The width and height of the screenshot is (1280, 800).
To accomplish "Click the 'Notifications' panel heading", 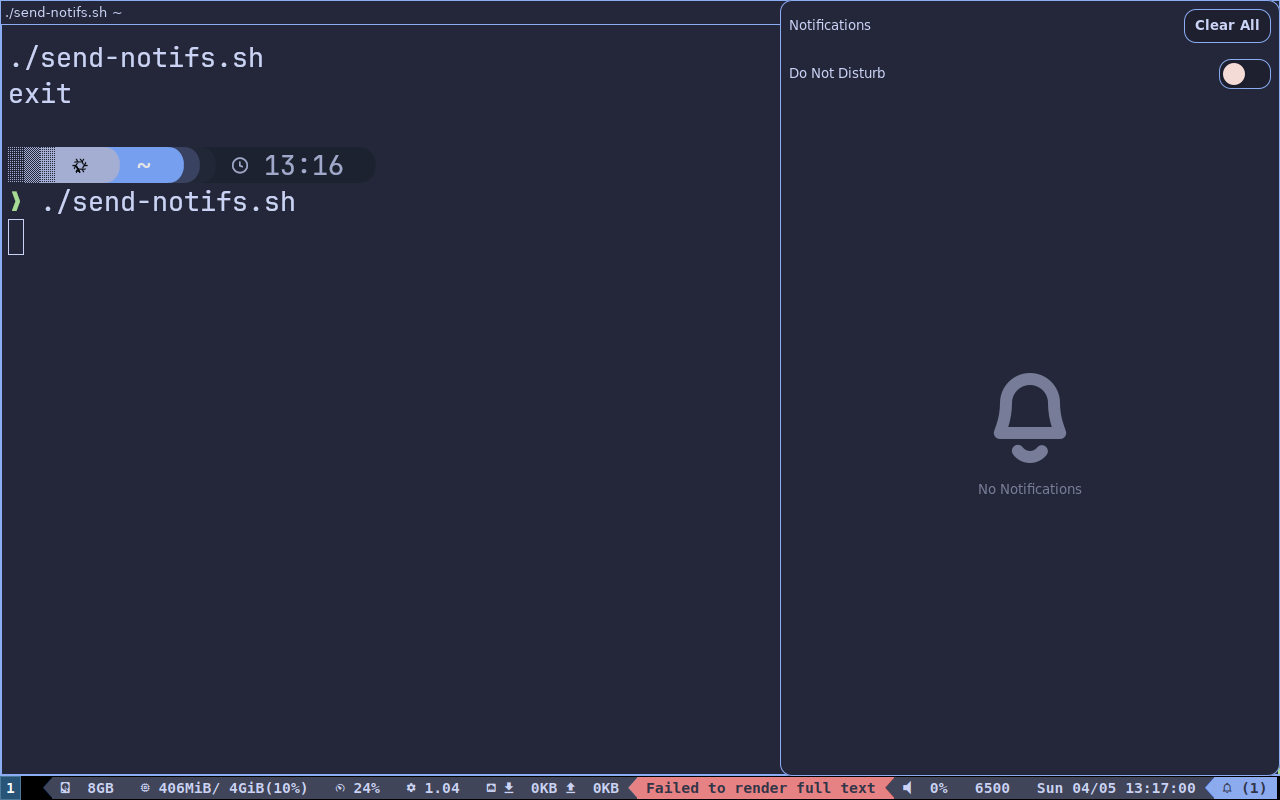I will tap(830, 25).
